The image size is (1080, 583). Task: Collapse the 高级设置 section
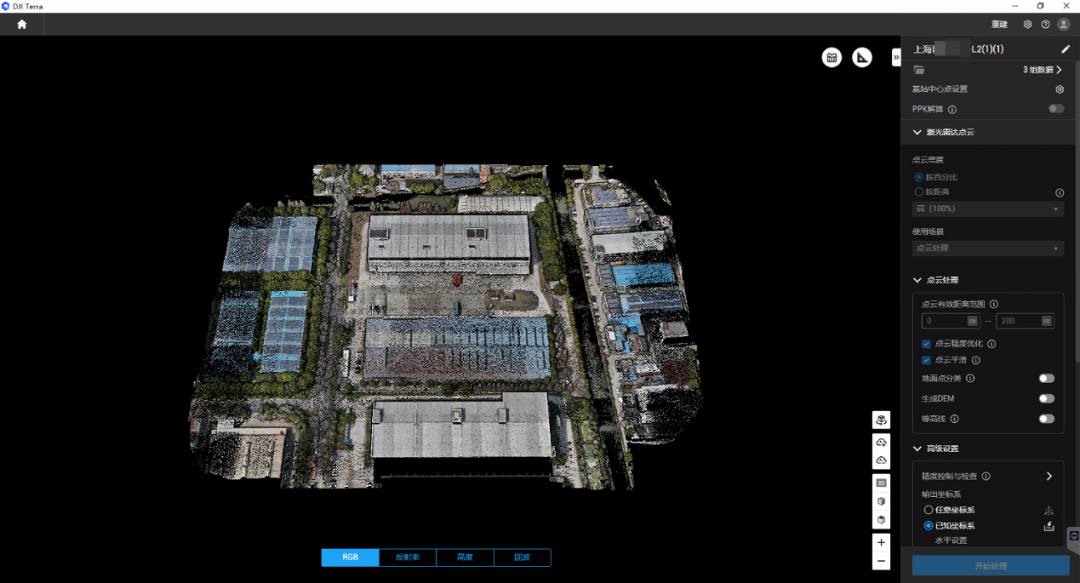pos(917,448)
